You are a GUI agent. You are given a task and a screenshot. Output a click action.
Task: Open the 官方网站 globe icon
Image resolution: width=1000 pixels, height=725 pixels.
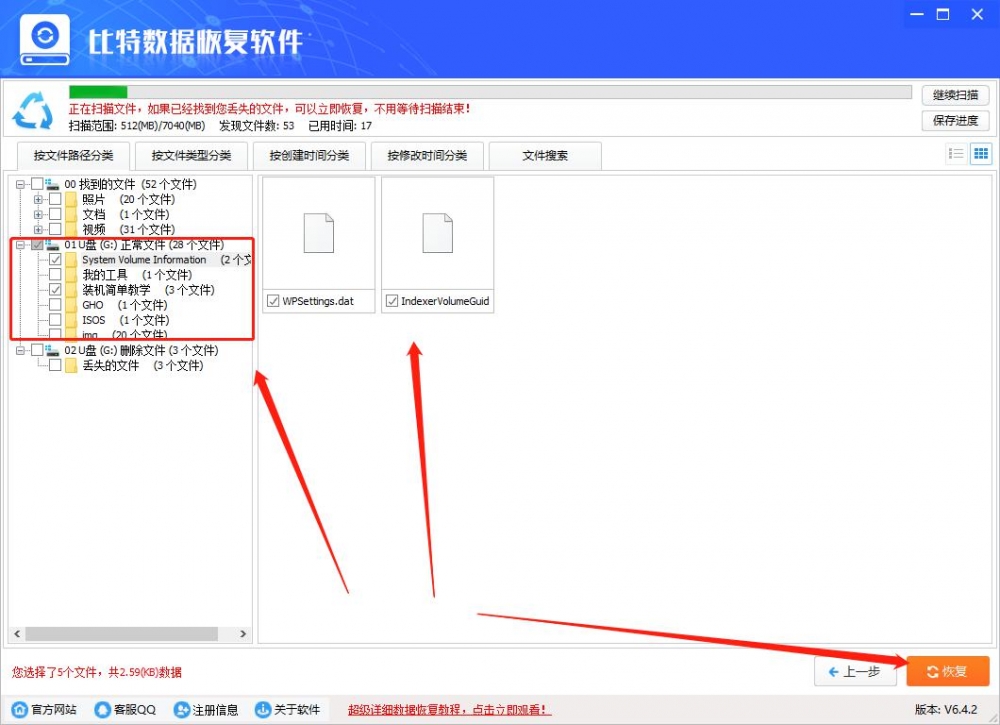pos(20,710)
